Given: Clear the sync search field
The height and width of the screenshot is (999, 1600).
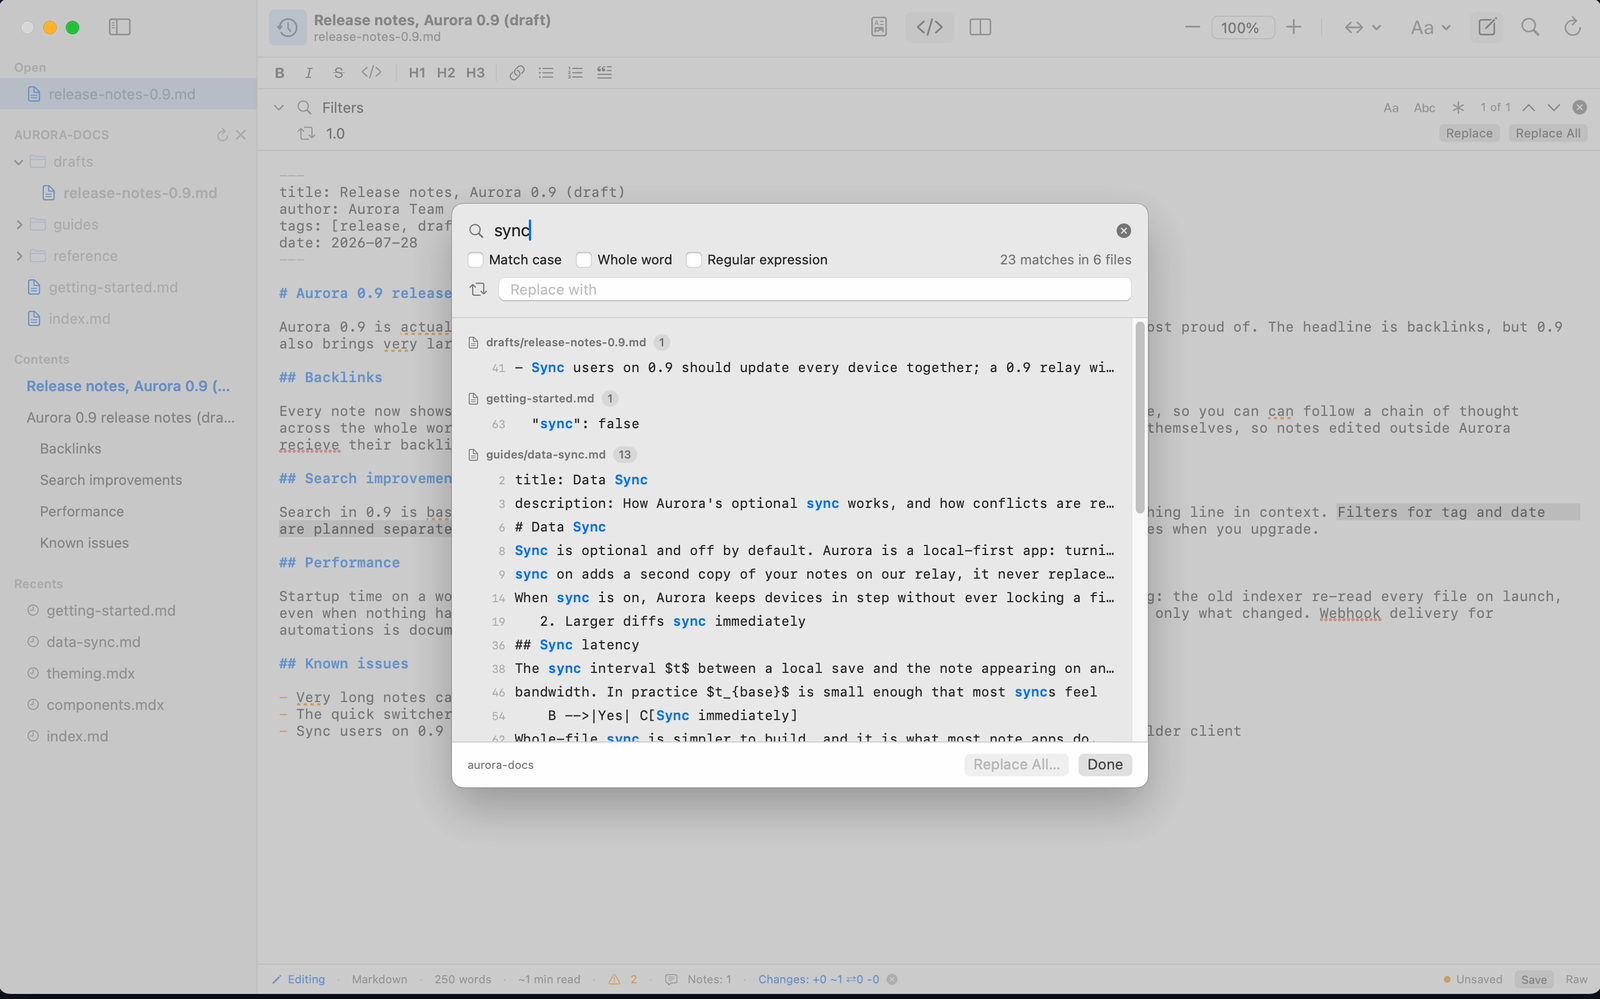Looking at the screenshot, I should pos(1124,231).
